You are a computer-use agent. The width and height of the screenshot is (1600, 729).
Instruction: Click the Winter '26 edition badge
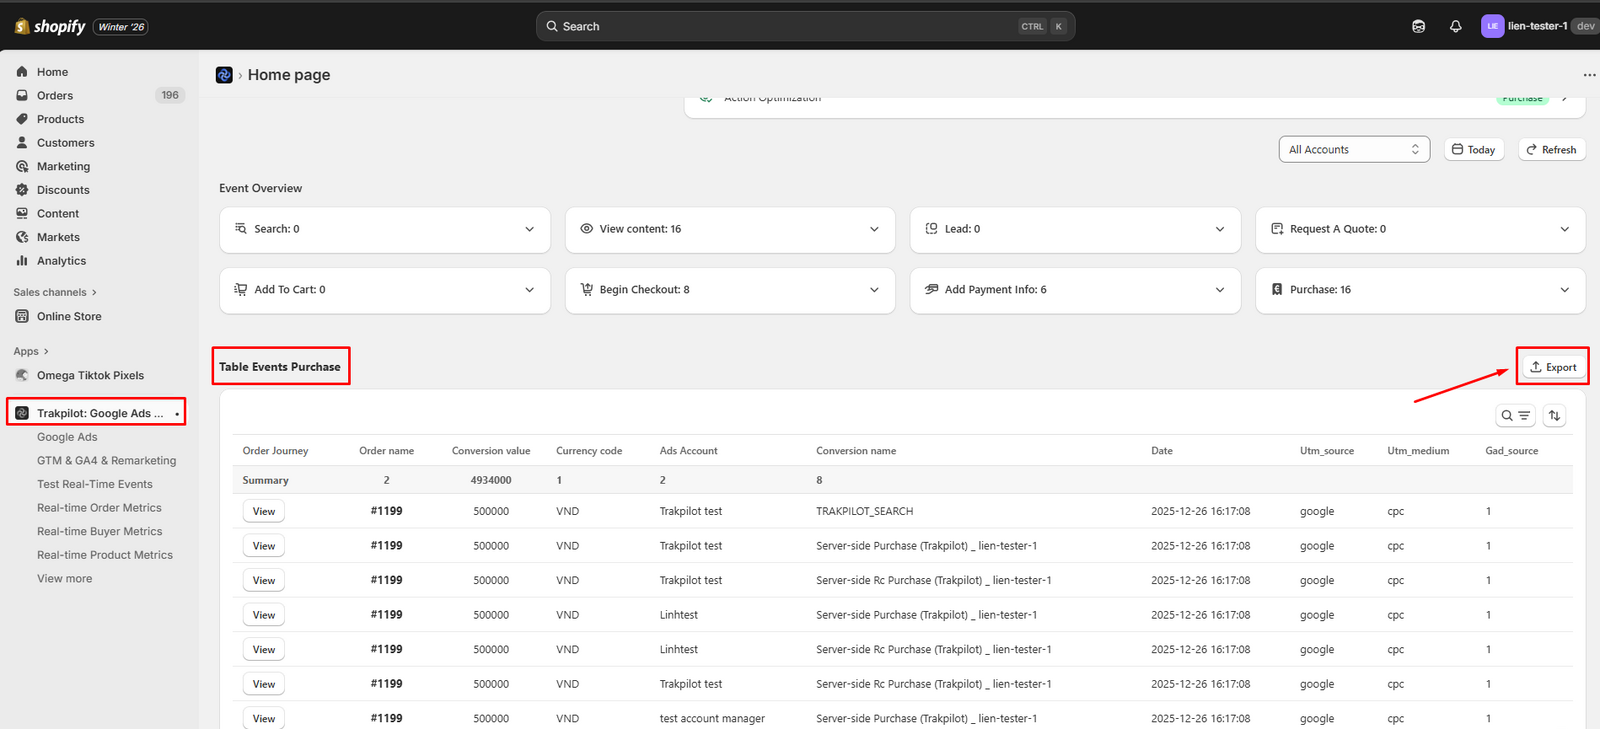122,27
